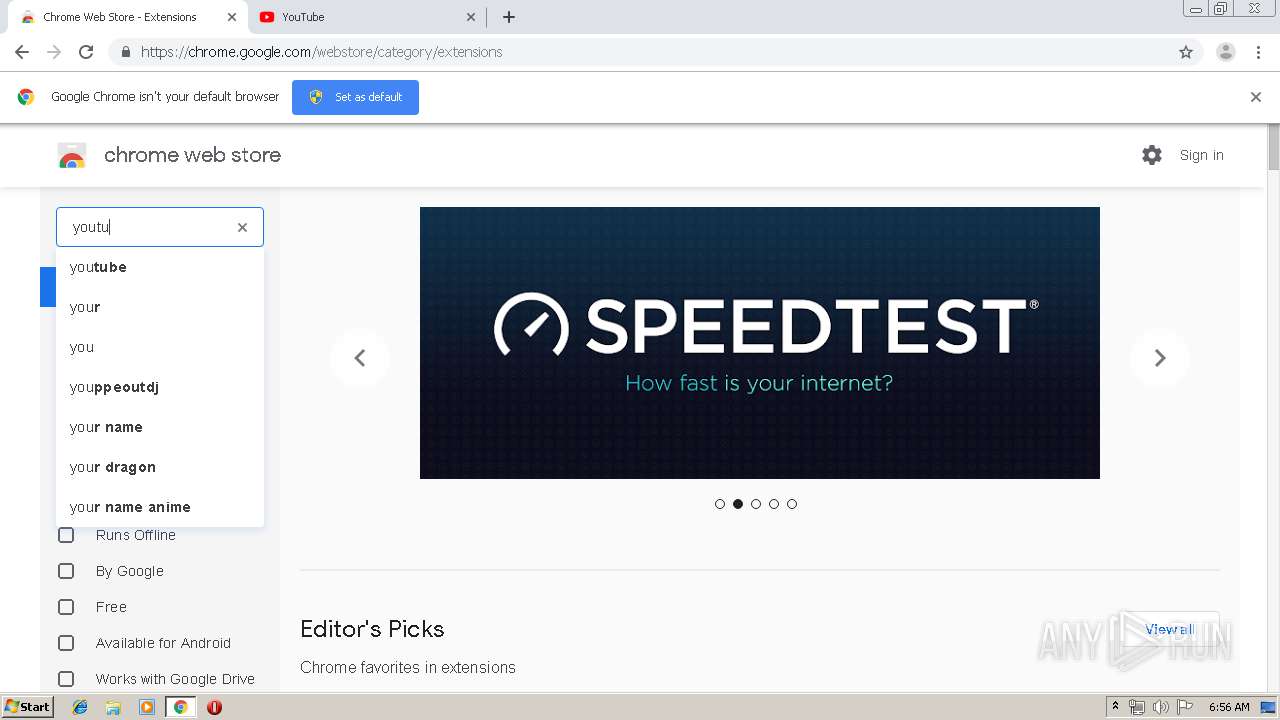Reload the current page

click(86, 52)
